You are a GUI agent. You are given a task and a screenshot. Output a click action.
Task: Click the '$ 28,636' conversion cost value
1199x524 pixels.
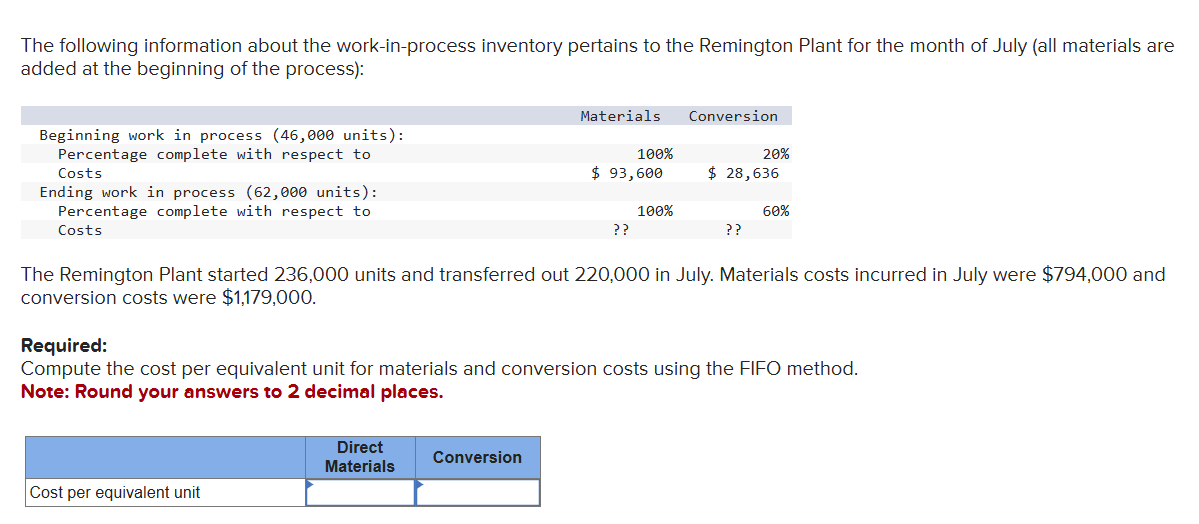(743, 173)
